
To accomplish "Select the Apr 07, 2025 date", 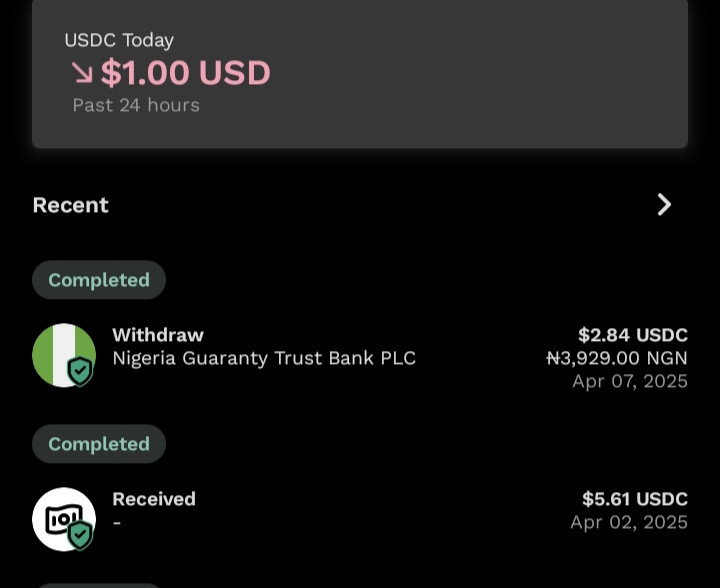I will (x=630, y=381).
